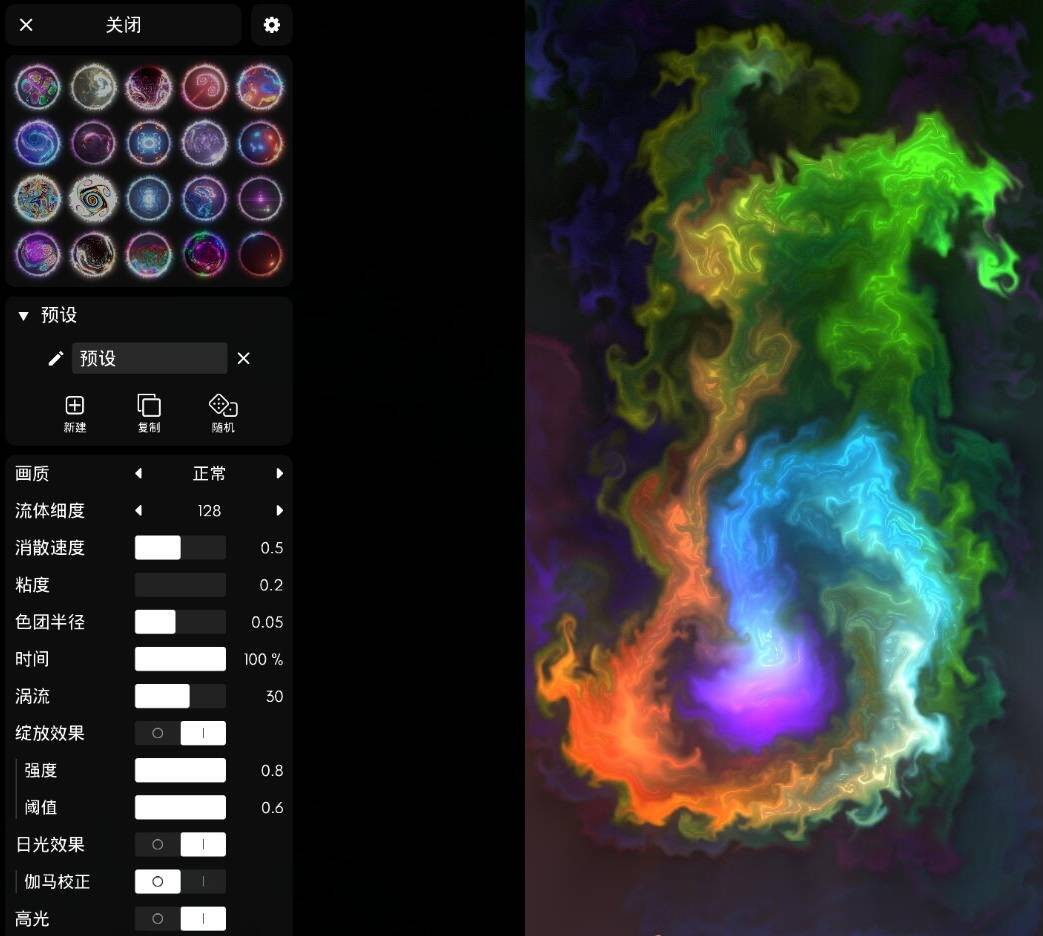Toggle the Bloom effect (绽放效果) switch

(x=180, y=733)
